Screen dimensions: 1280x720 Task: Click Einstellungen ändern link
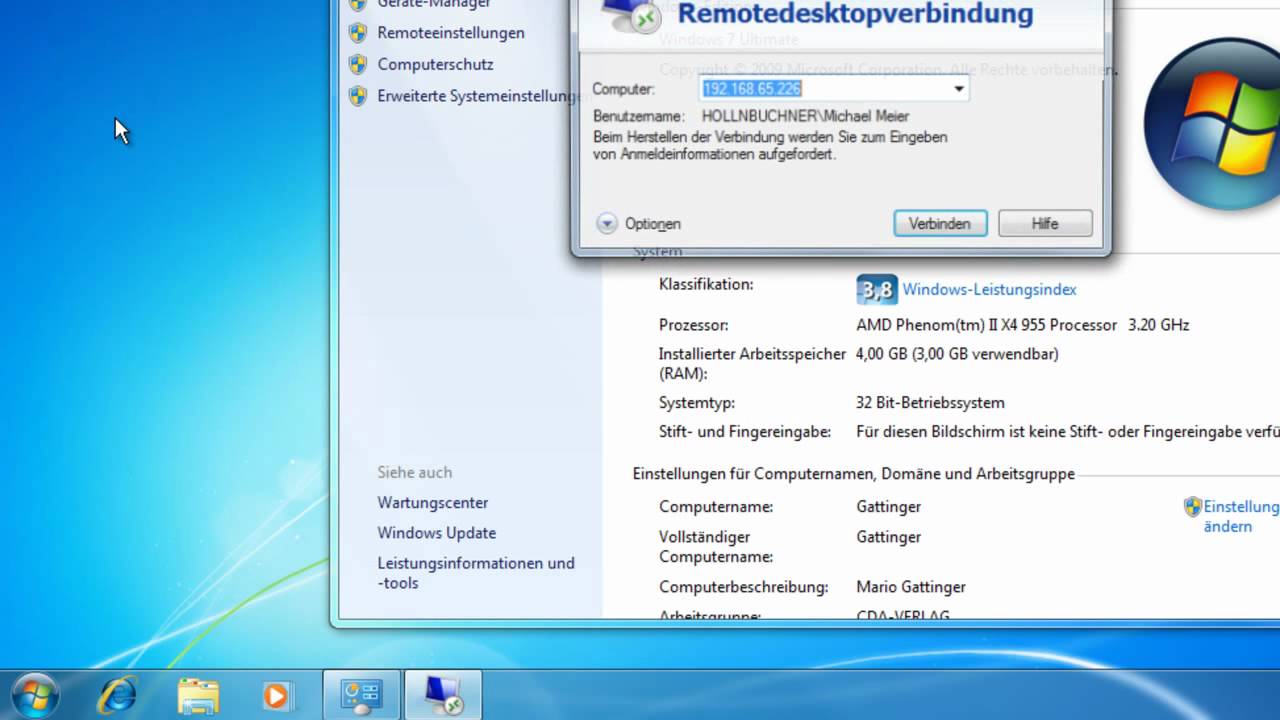pyautogui.click(x=1241, y=516)
